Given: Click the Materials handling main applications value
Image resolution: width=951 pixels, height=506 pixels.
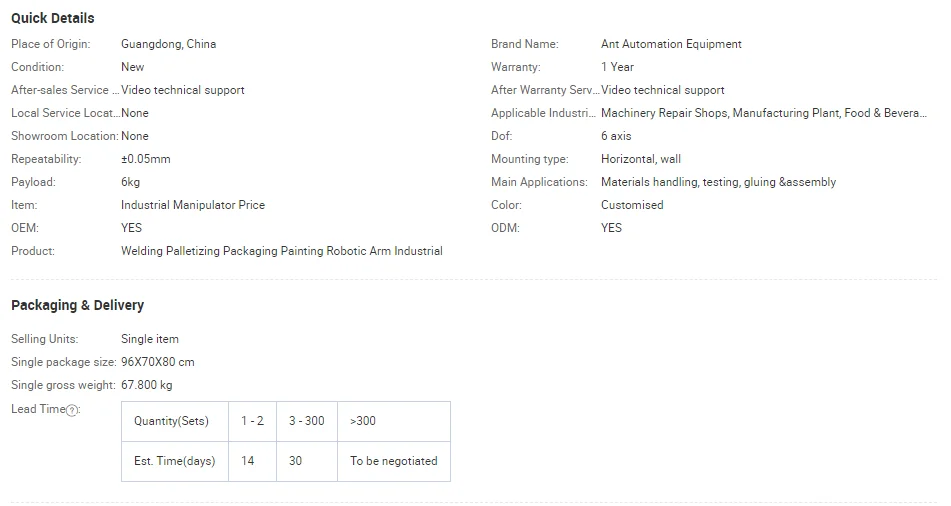Looking at the screenshot, I should tap(718, 182).
